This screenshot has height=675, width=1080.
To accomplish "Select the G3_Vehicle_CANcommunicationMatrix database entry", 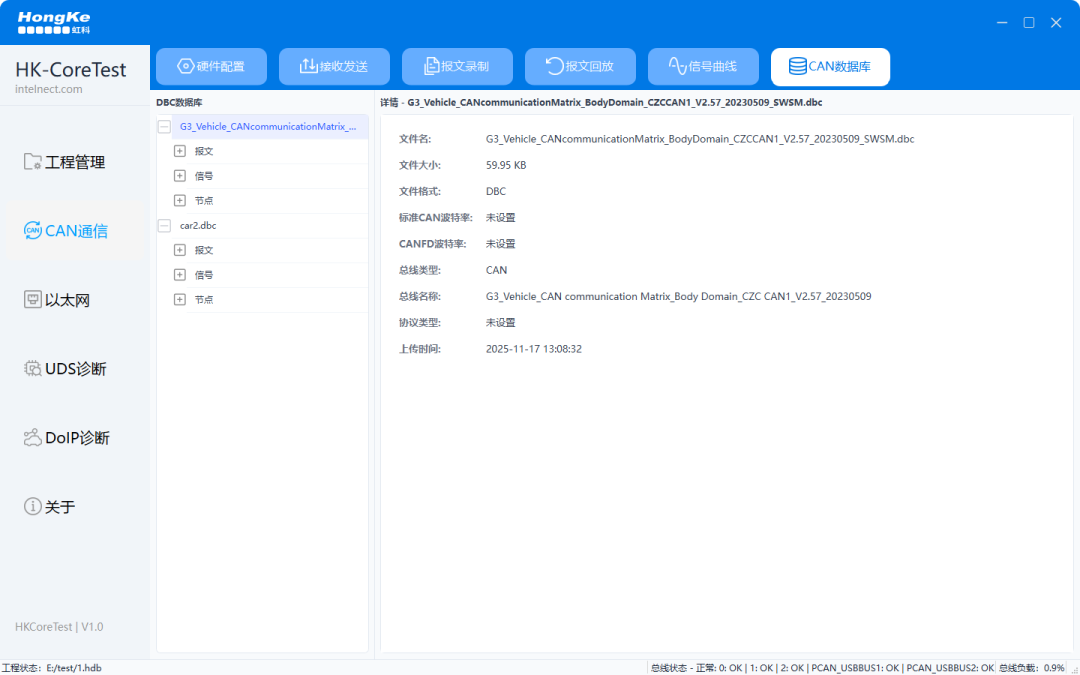I will tap(269, 127).
